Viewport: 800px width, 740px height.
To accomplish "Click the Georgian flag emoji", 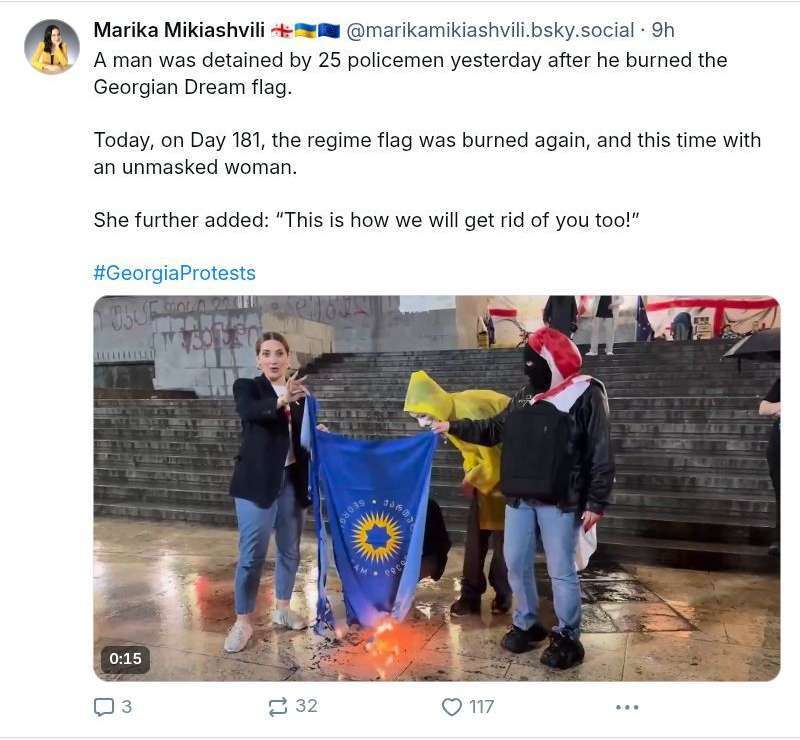I will [x=281, y=31].
